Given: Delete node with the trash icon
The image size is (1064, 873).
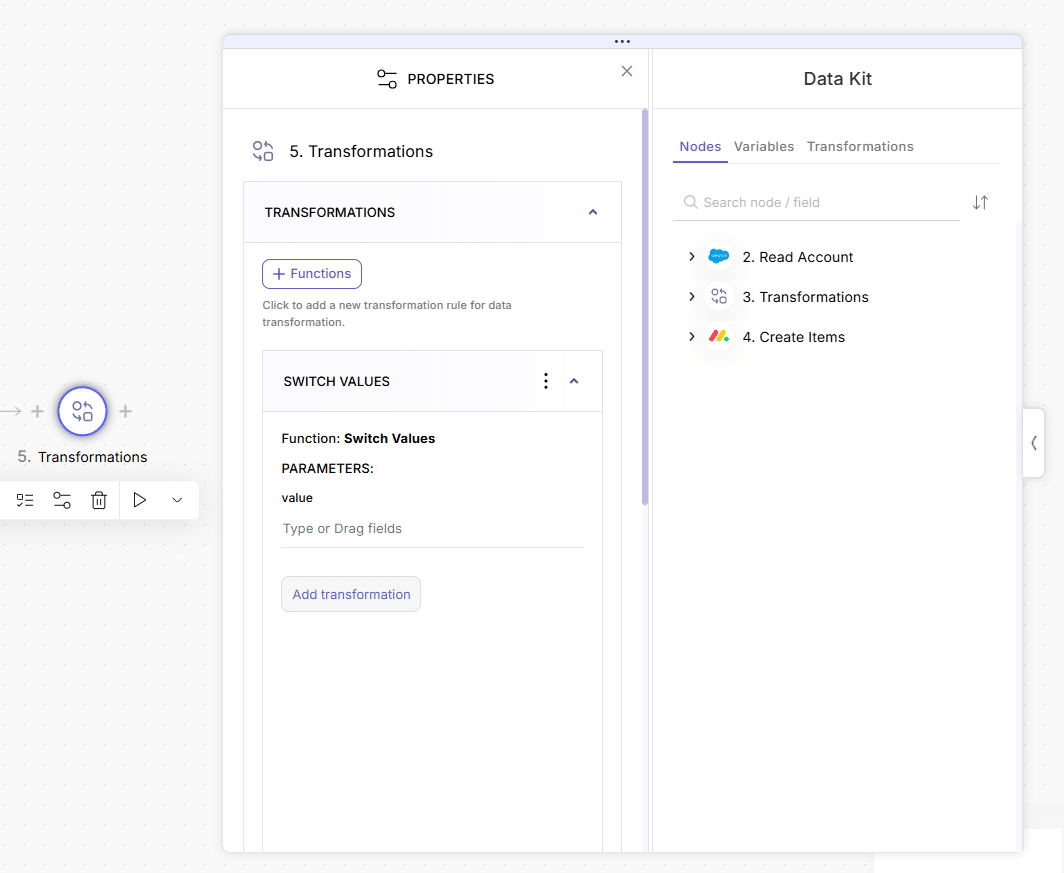Looking at the screenshot, I should [x=99, y=501].
